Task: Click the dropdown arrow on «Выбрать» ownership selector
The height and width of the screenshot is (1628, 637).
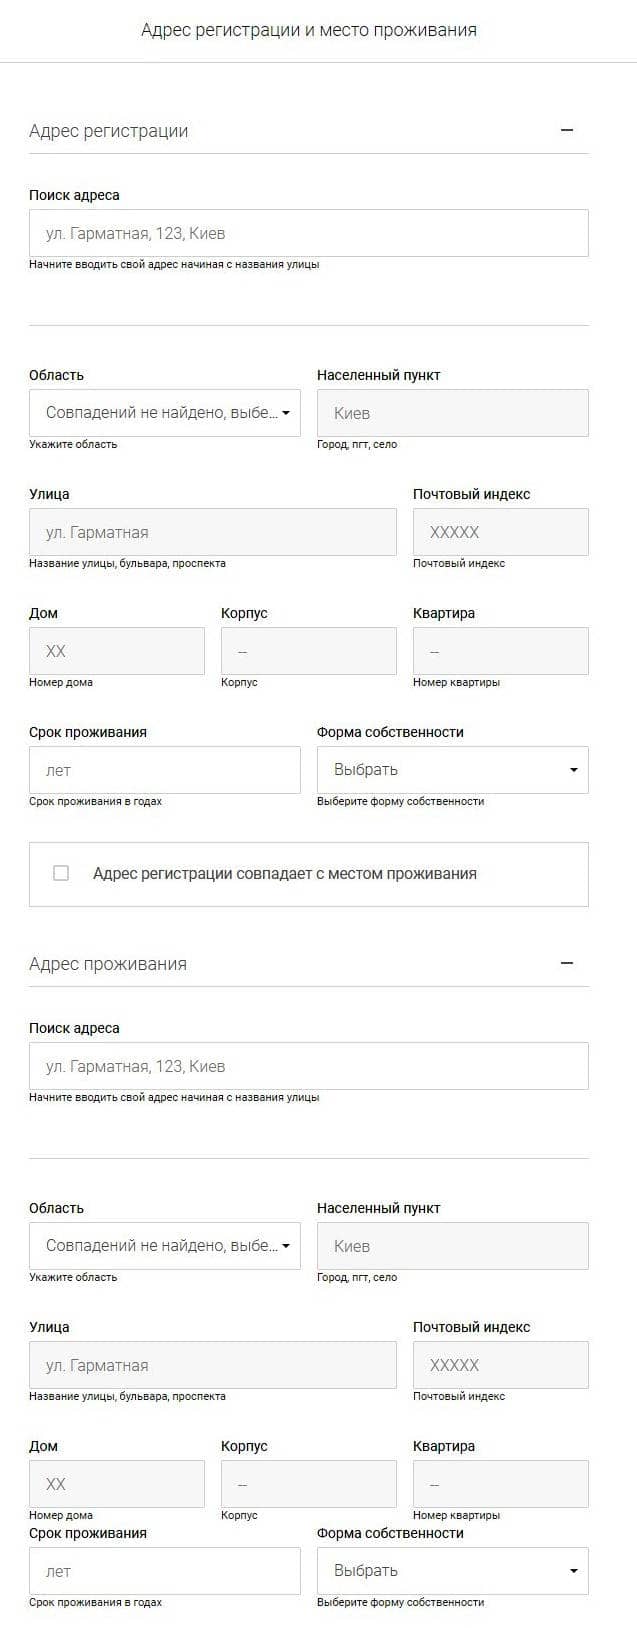Action: [572, 769]
